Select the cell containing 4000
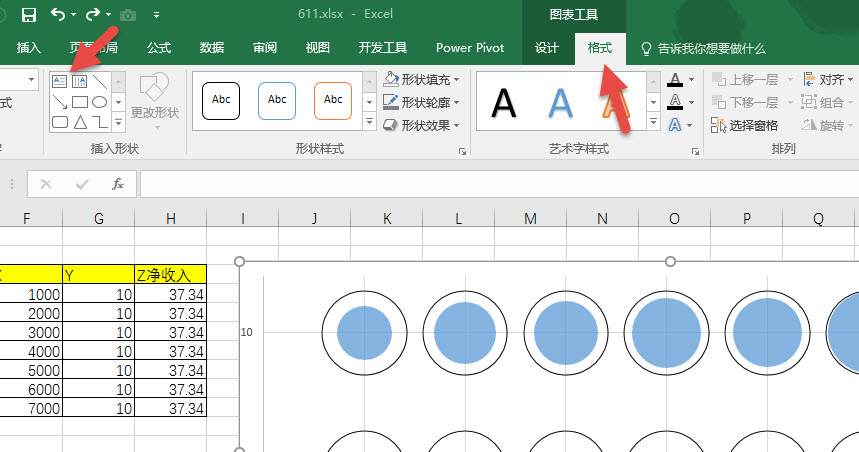The image size is (859, 452). [x=31, y=351]
